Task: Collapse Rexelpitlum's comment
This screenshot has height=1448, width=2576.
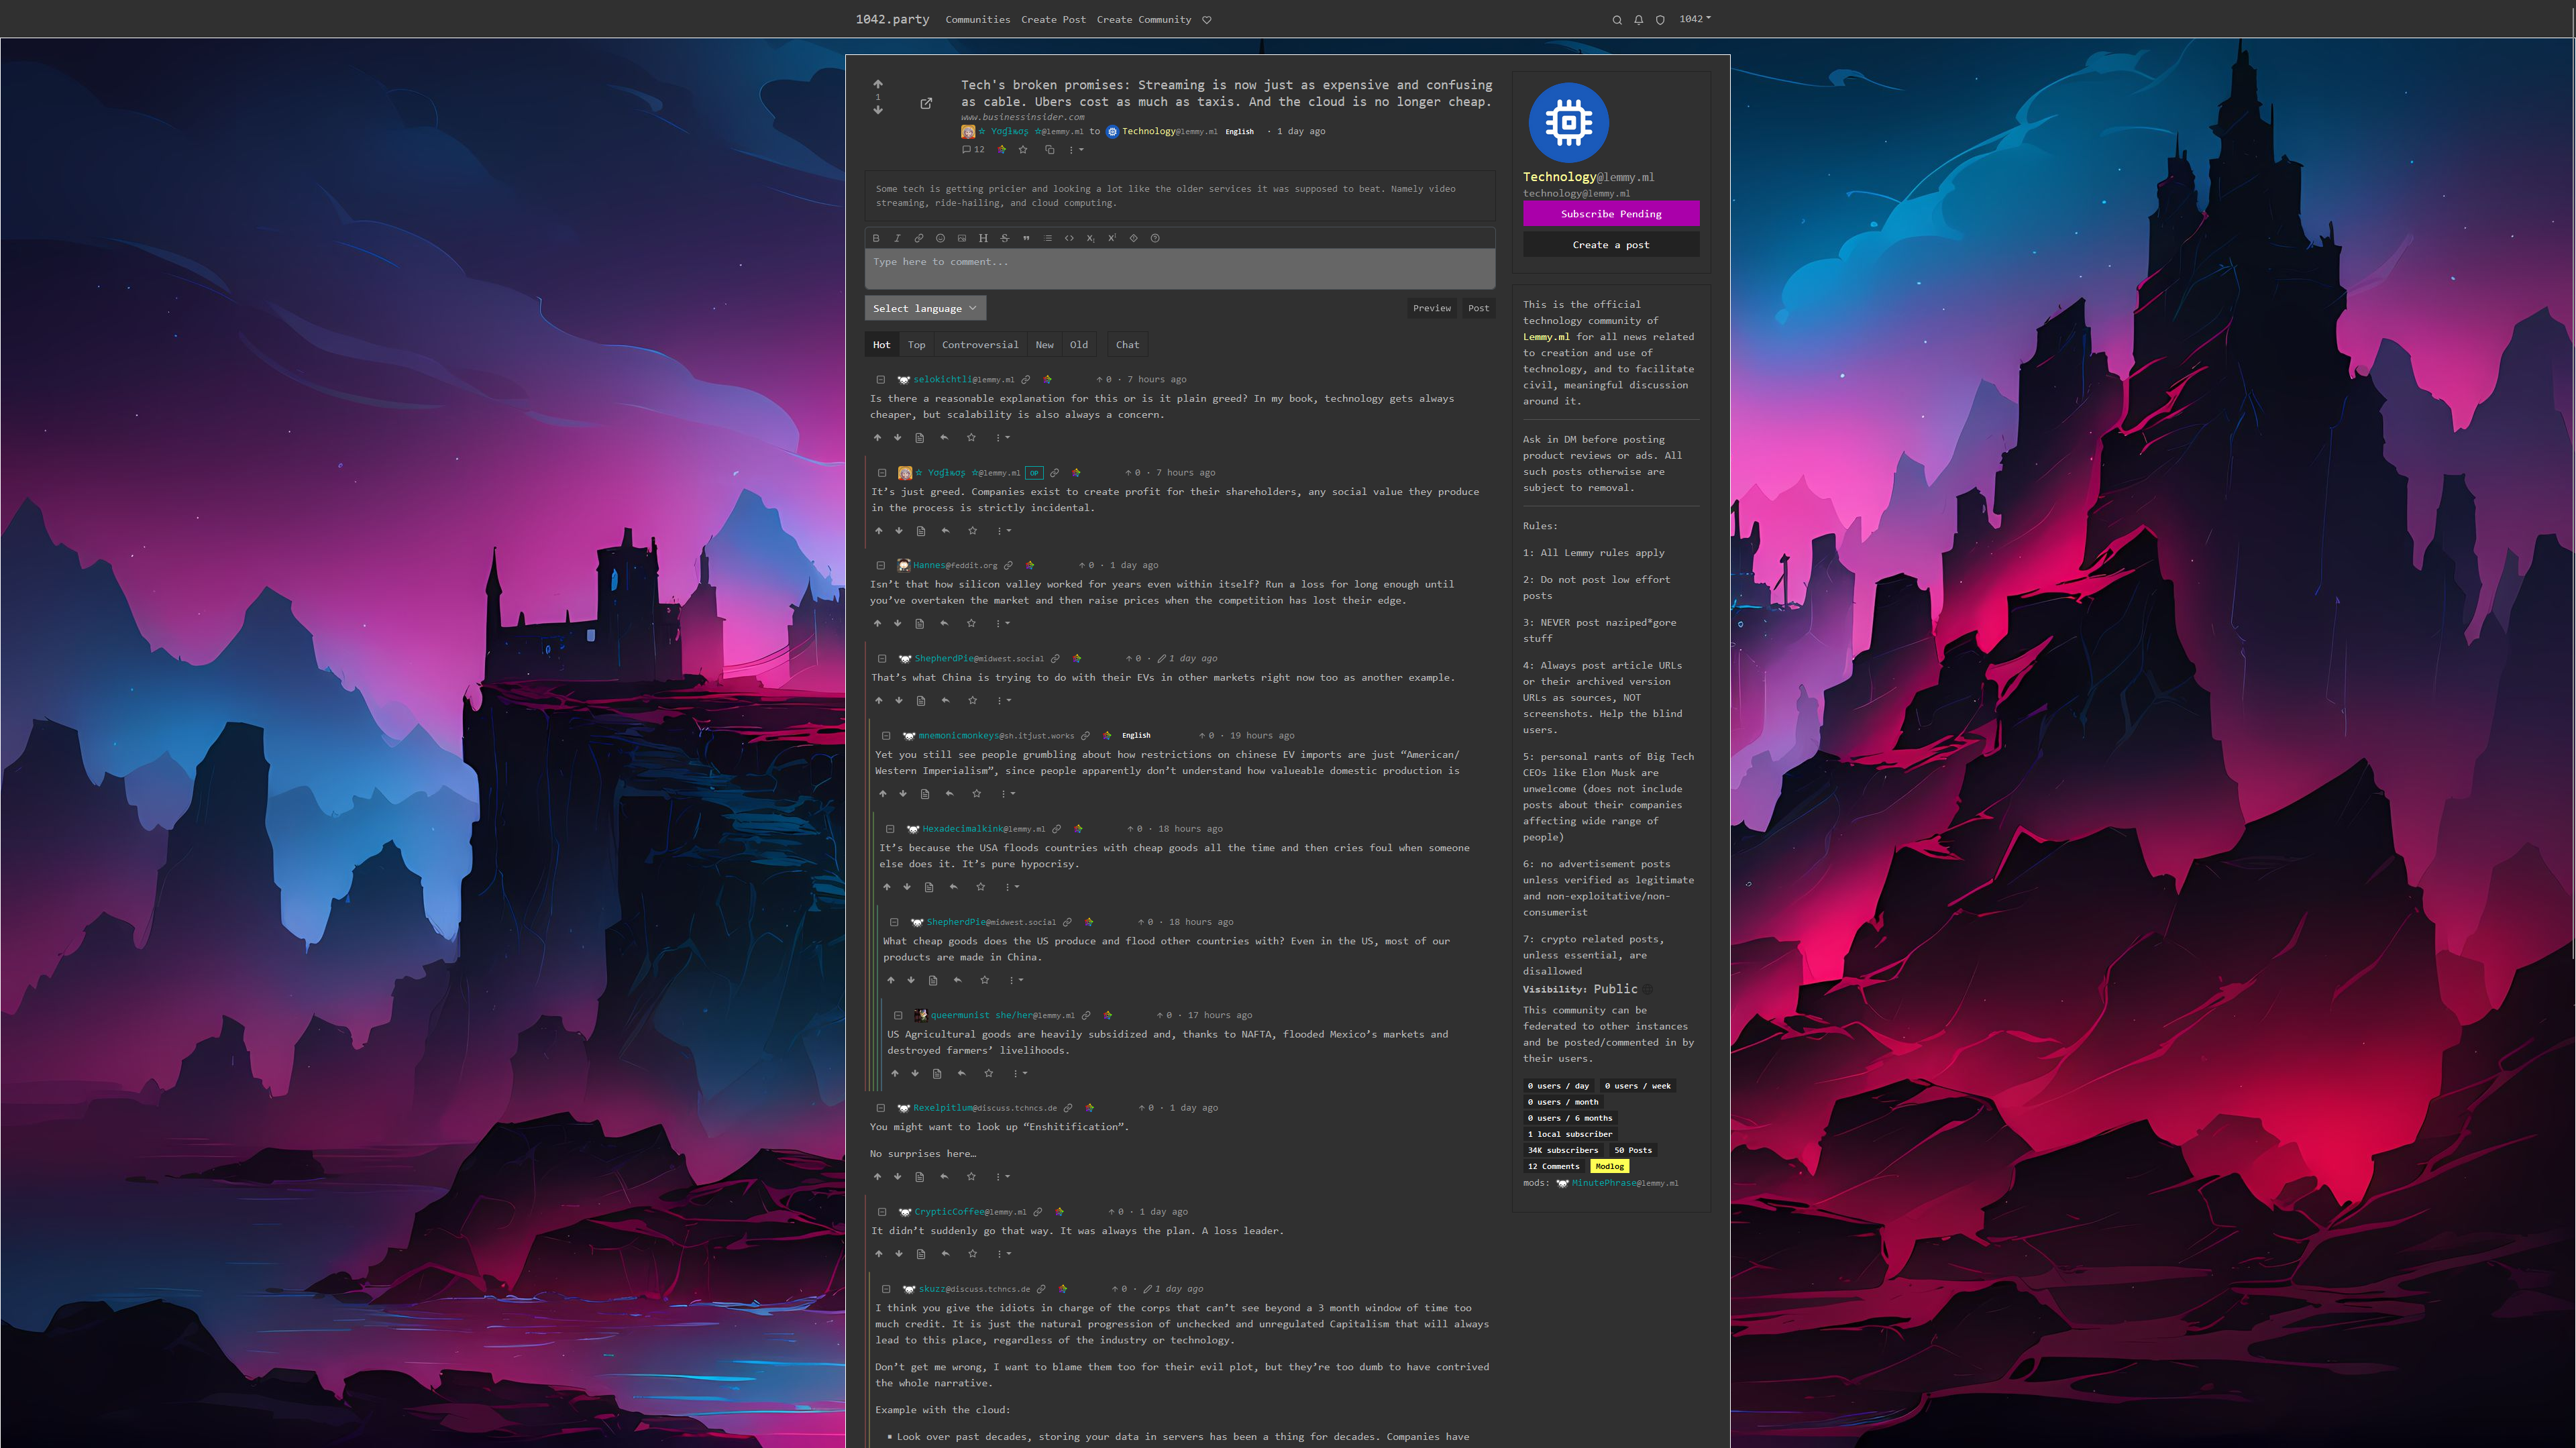Action: coord(881,1108)
